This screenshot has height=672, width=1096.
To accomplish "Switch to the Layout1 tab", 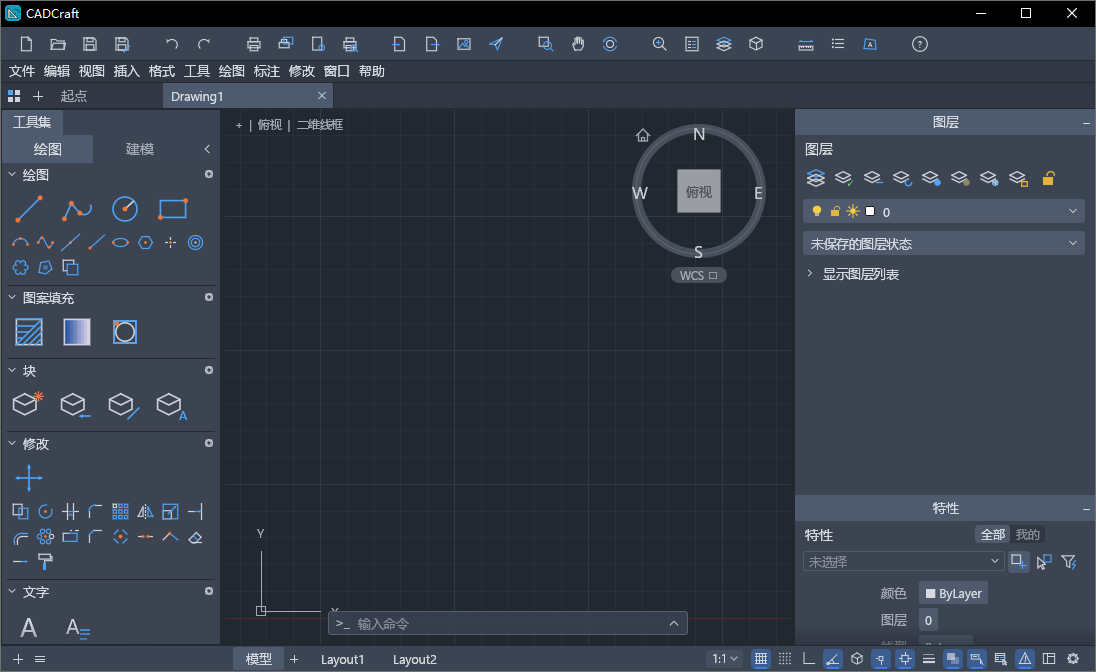I will [342, 659].
